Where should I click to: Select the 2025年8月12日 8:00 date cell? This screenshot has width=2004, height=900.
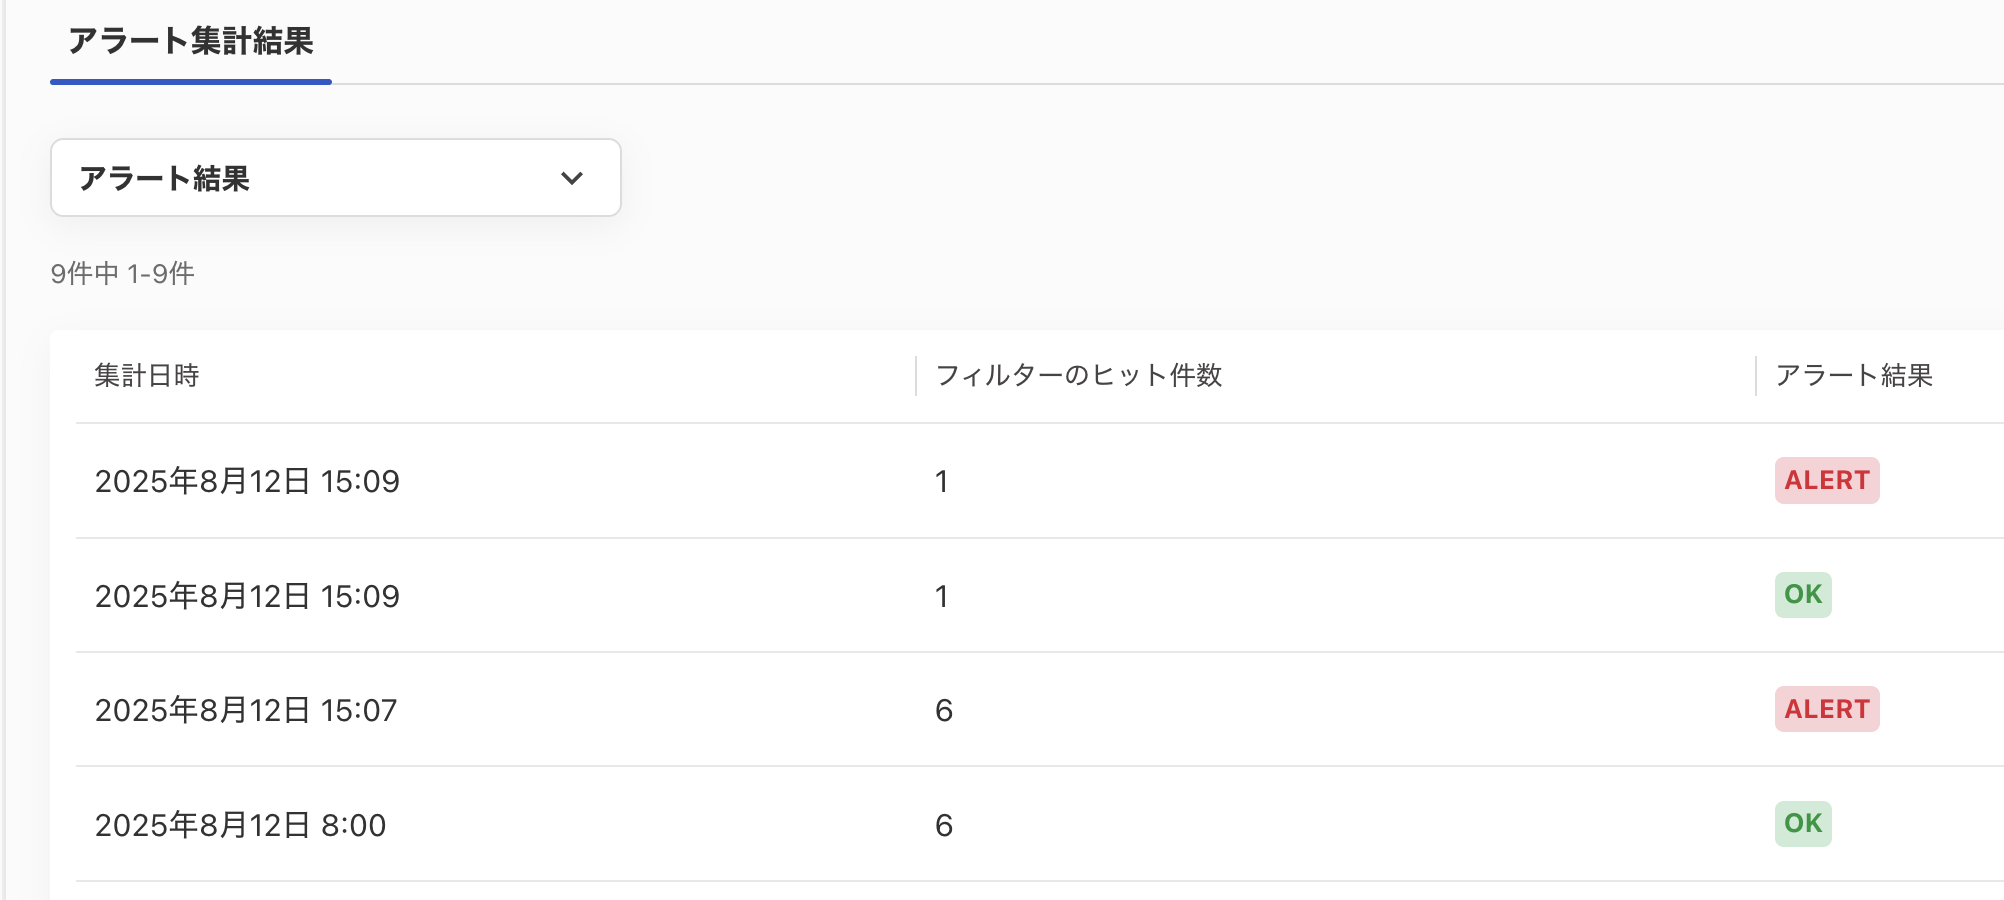[x=240, y=825]
